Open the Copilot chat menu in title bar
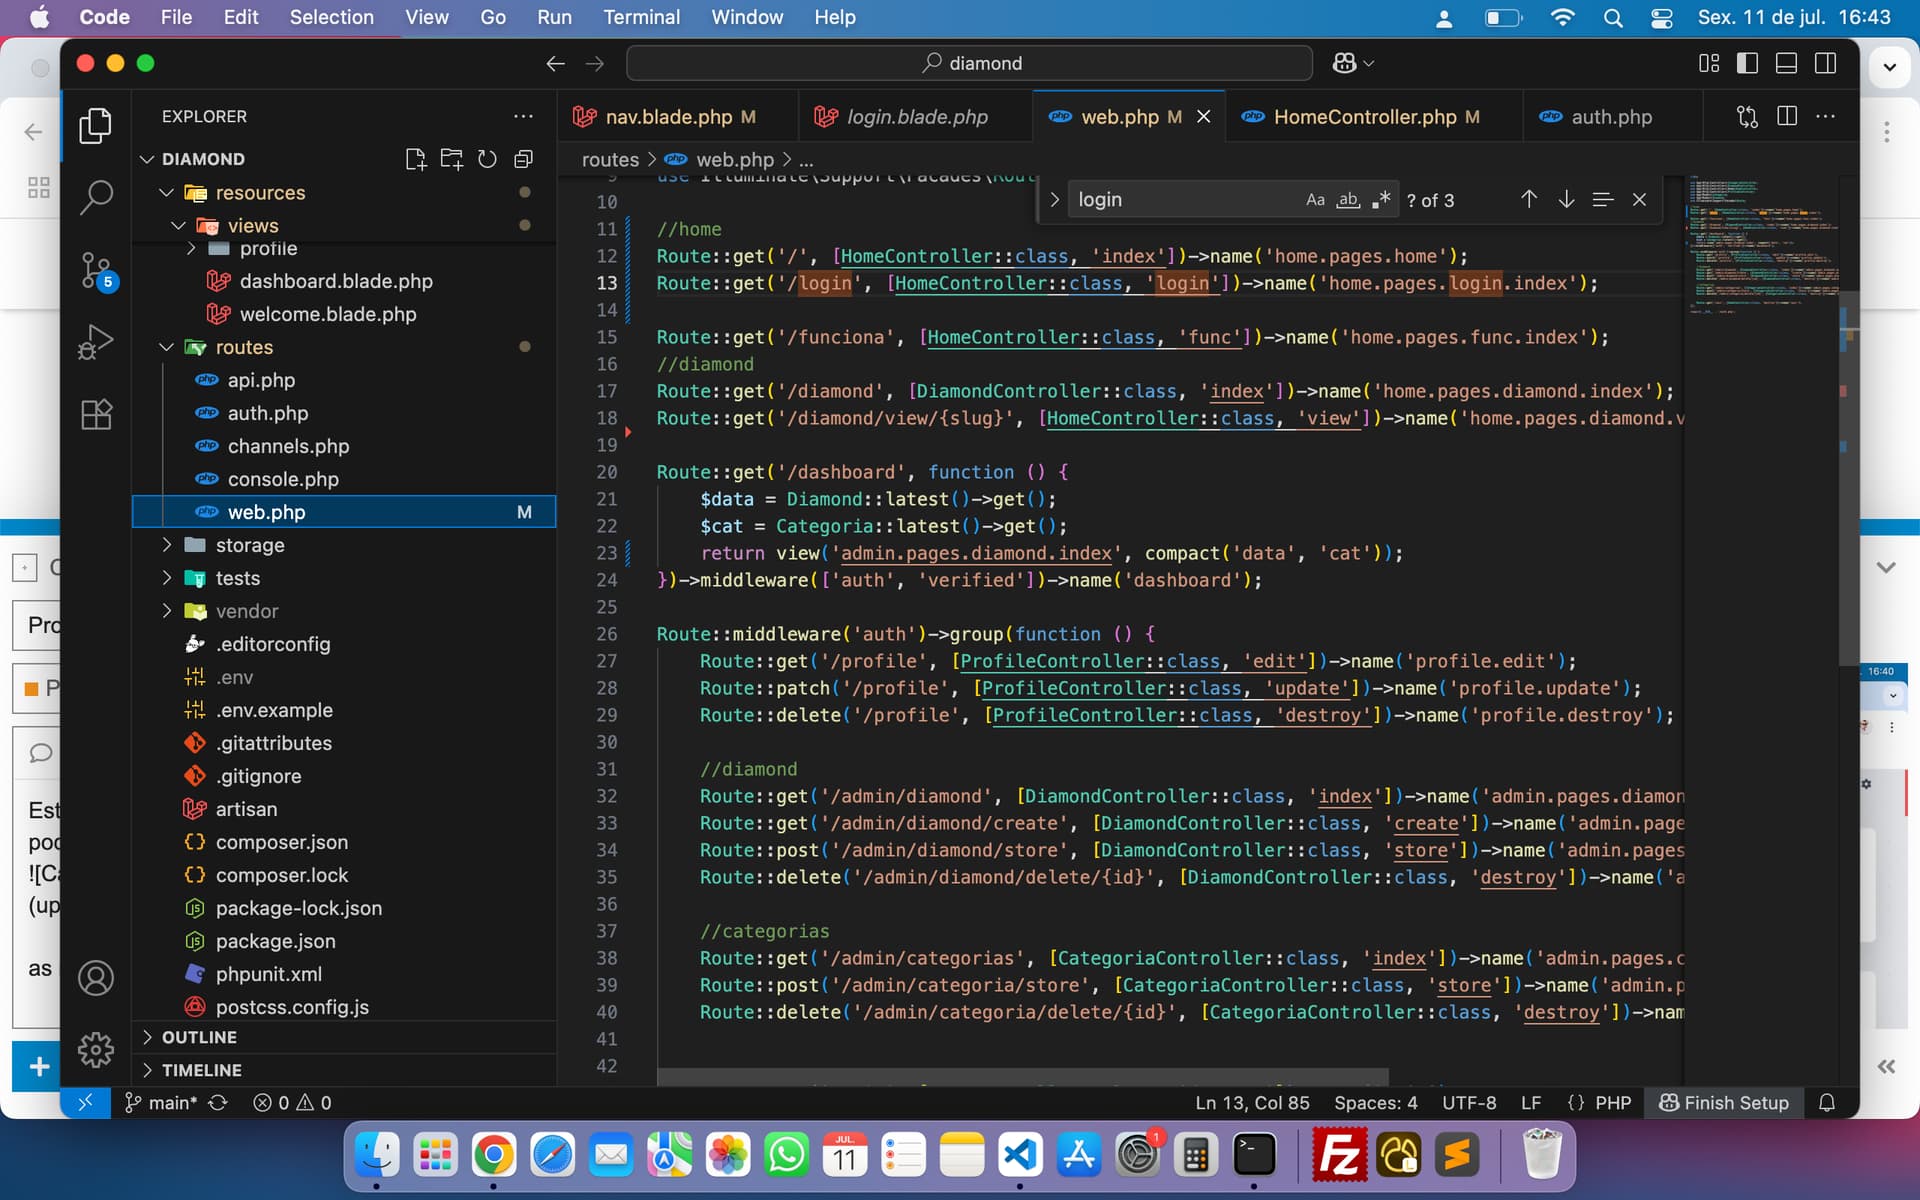 [x=1353, y=63]
